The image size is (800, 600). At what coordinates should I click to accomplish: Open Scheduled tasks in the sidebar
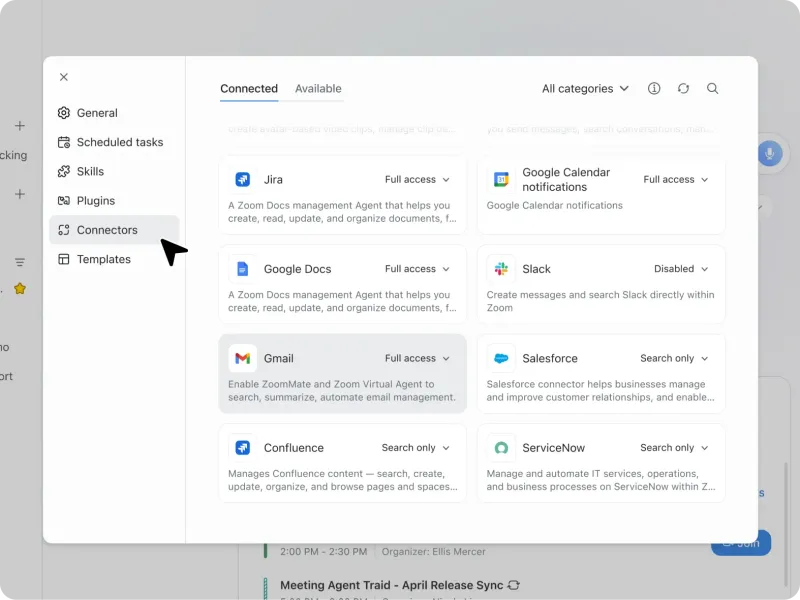tap(114, 142)
